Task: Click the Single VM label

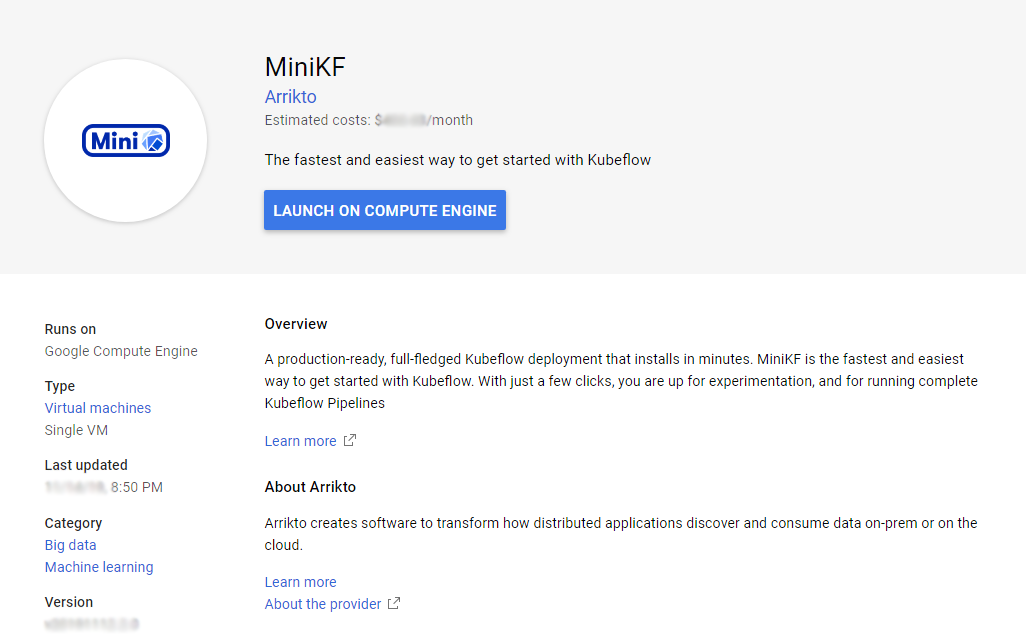Action: coord(76,430)
